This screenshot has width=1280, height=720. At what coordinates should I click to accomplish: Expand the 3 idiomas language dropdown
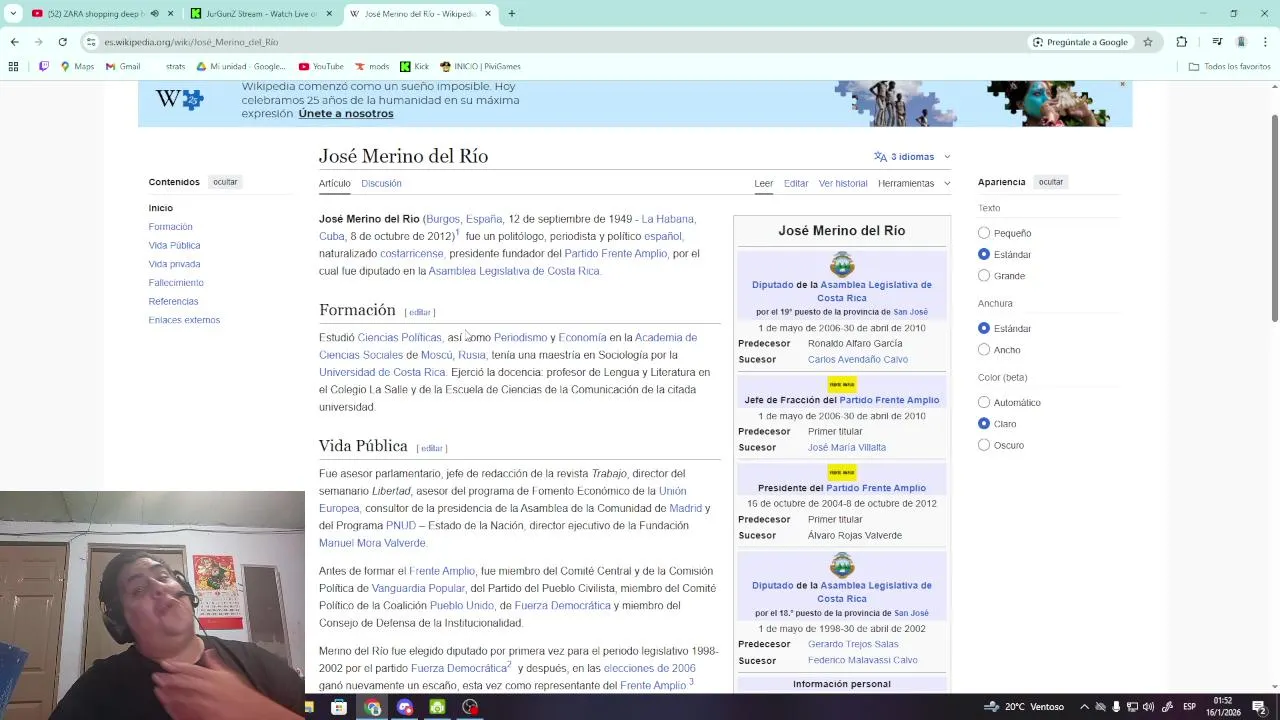click(x=912, y=157)
